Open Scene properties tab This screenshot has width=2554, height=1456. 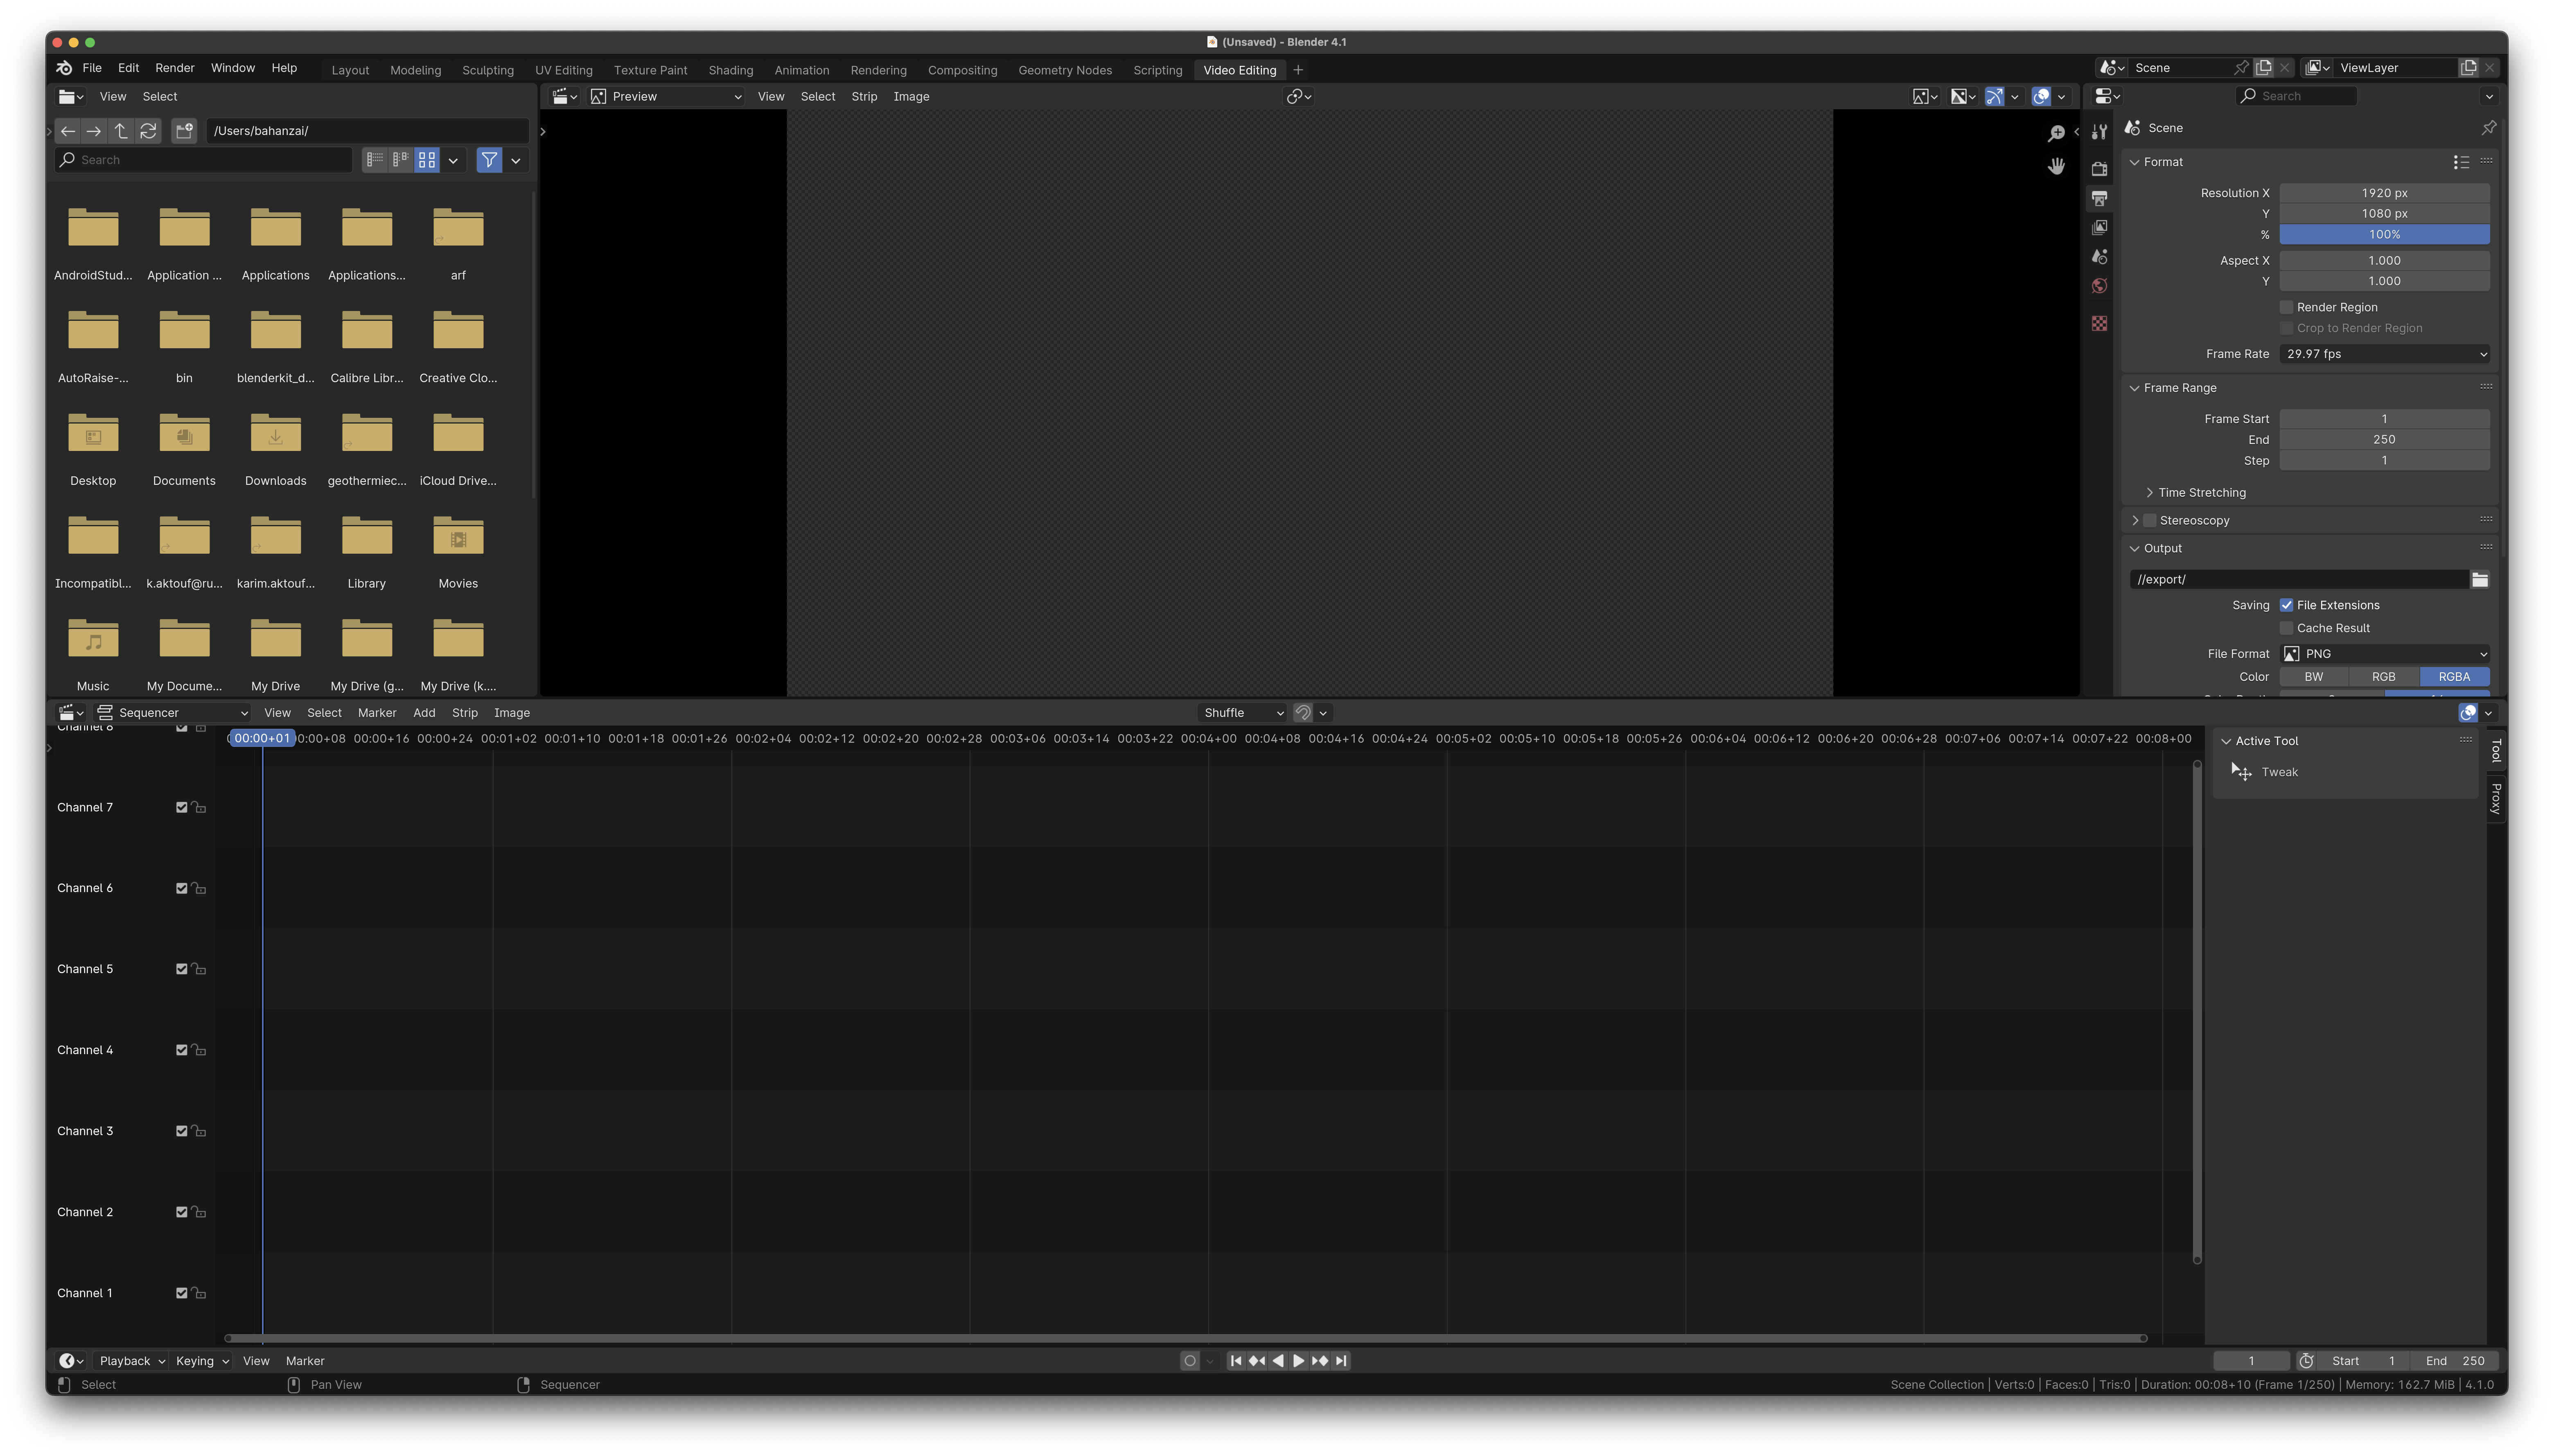pyautogui.click(x=2099, y=257)
